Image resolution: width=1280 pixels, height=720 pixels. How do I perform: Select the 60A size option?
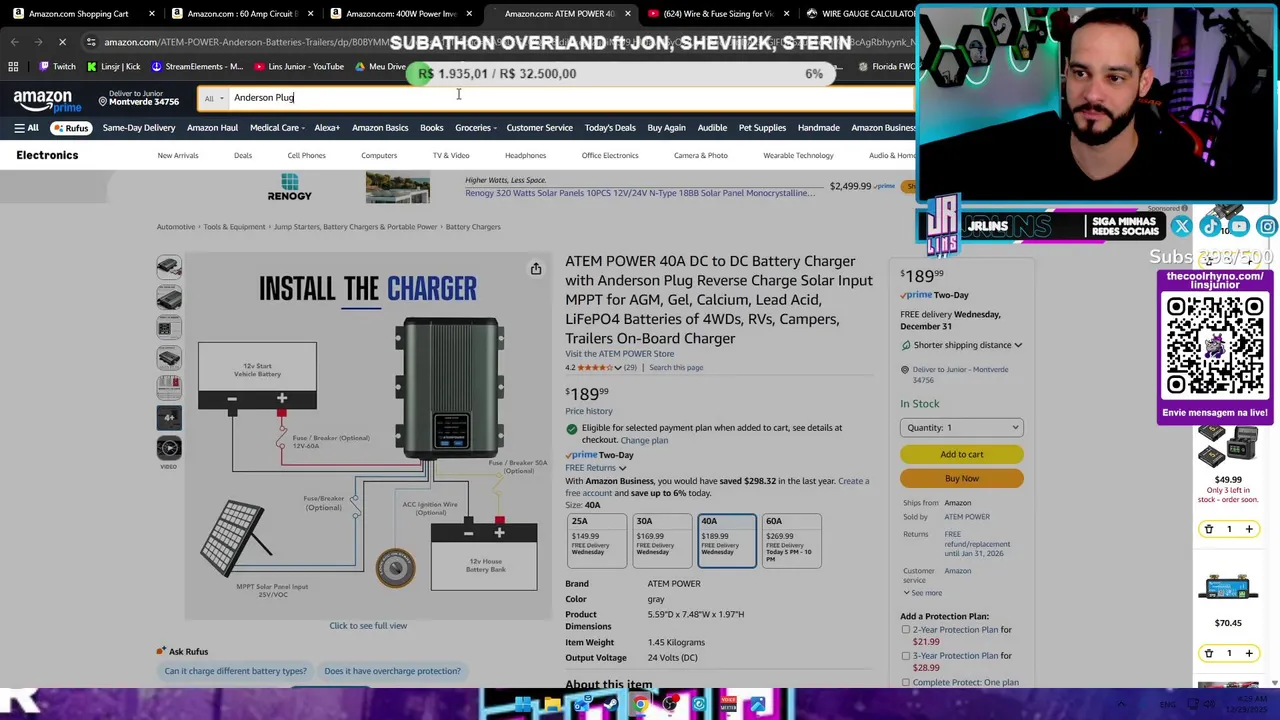[791, 540]
